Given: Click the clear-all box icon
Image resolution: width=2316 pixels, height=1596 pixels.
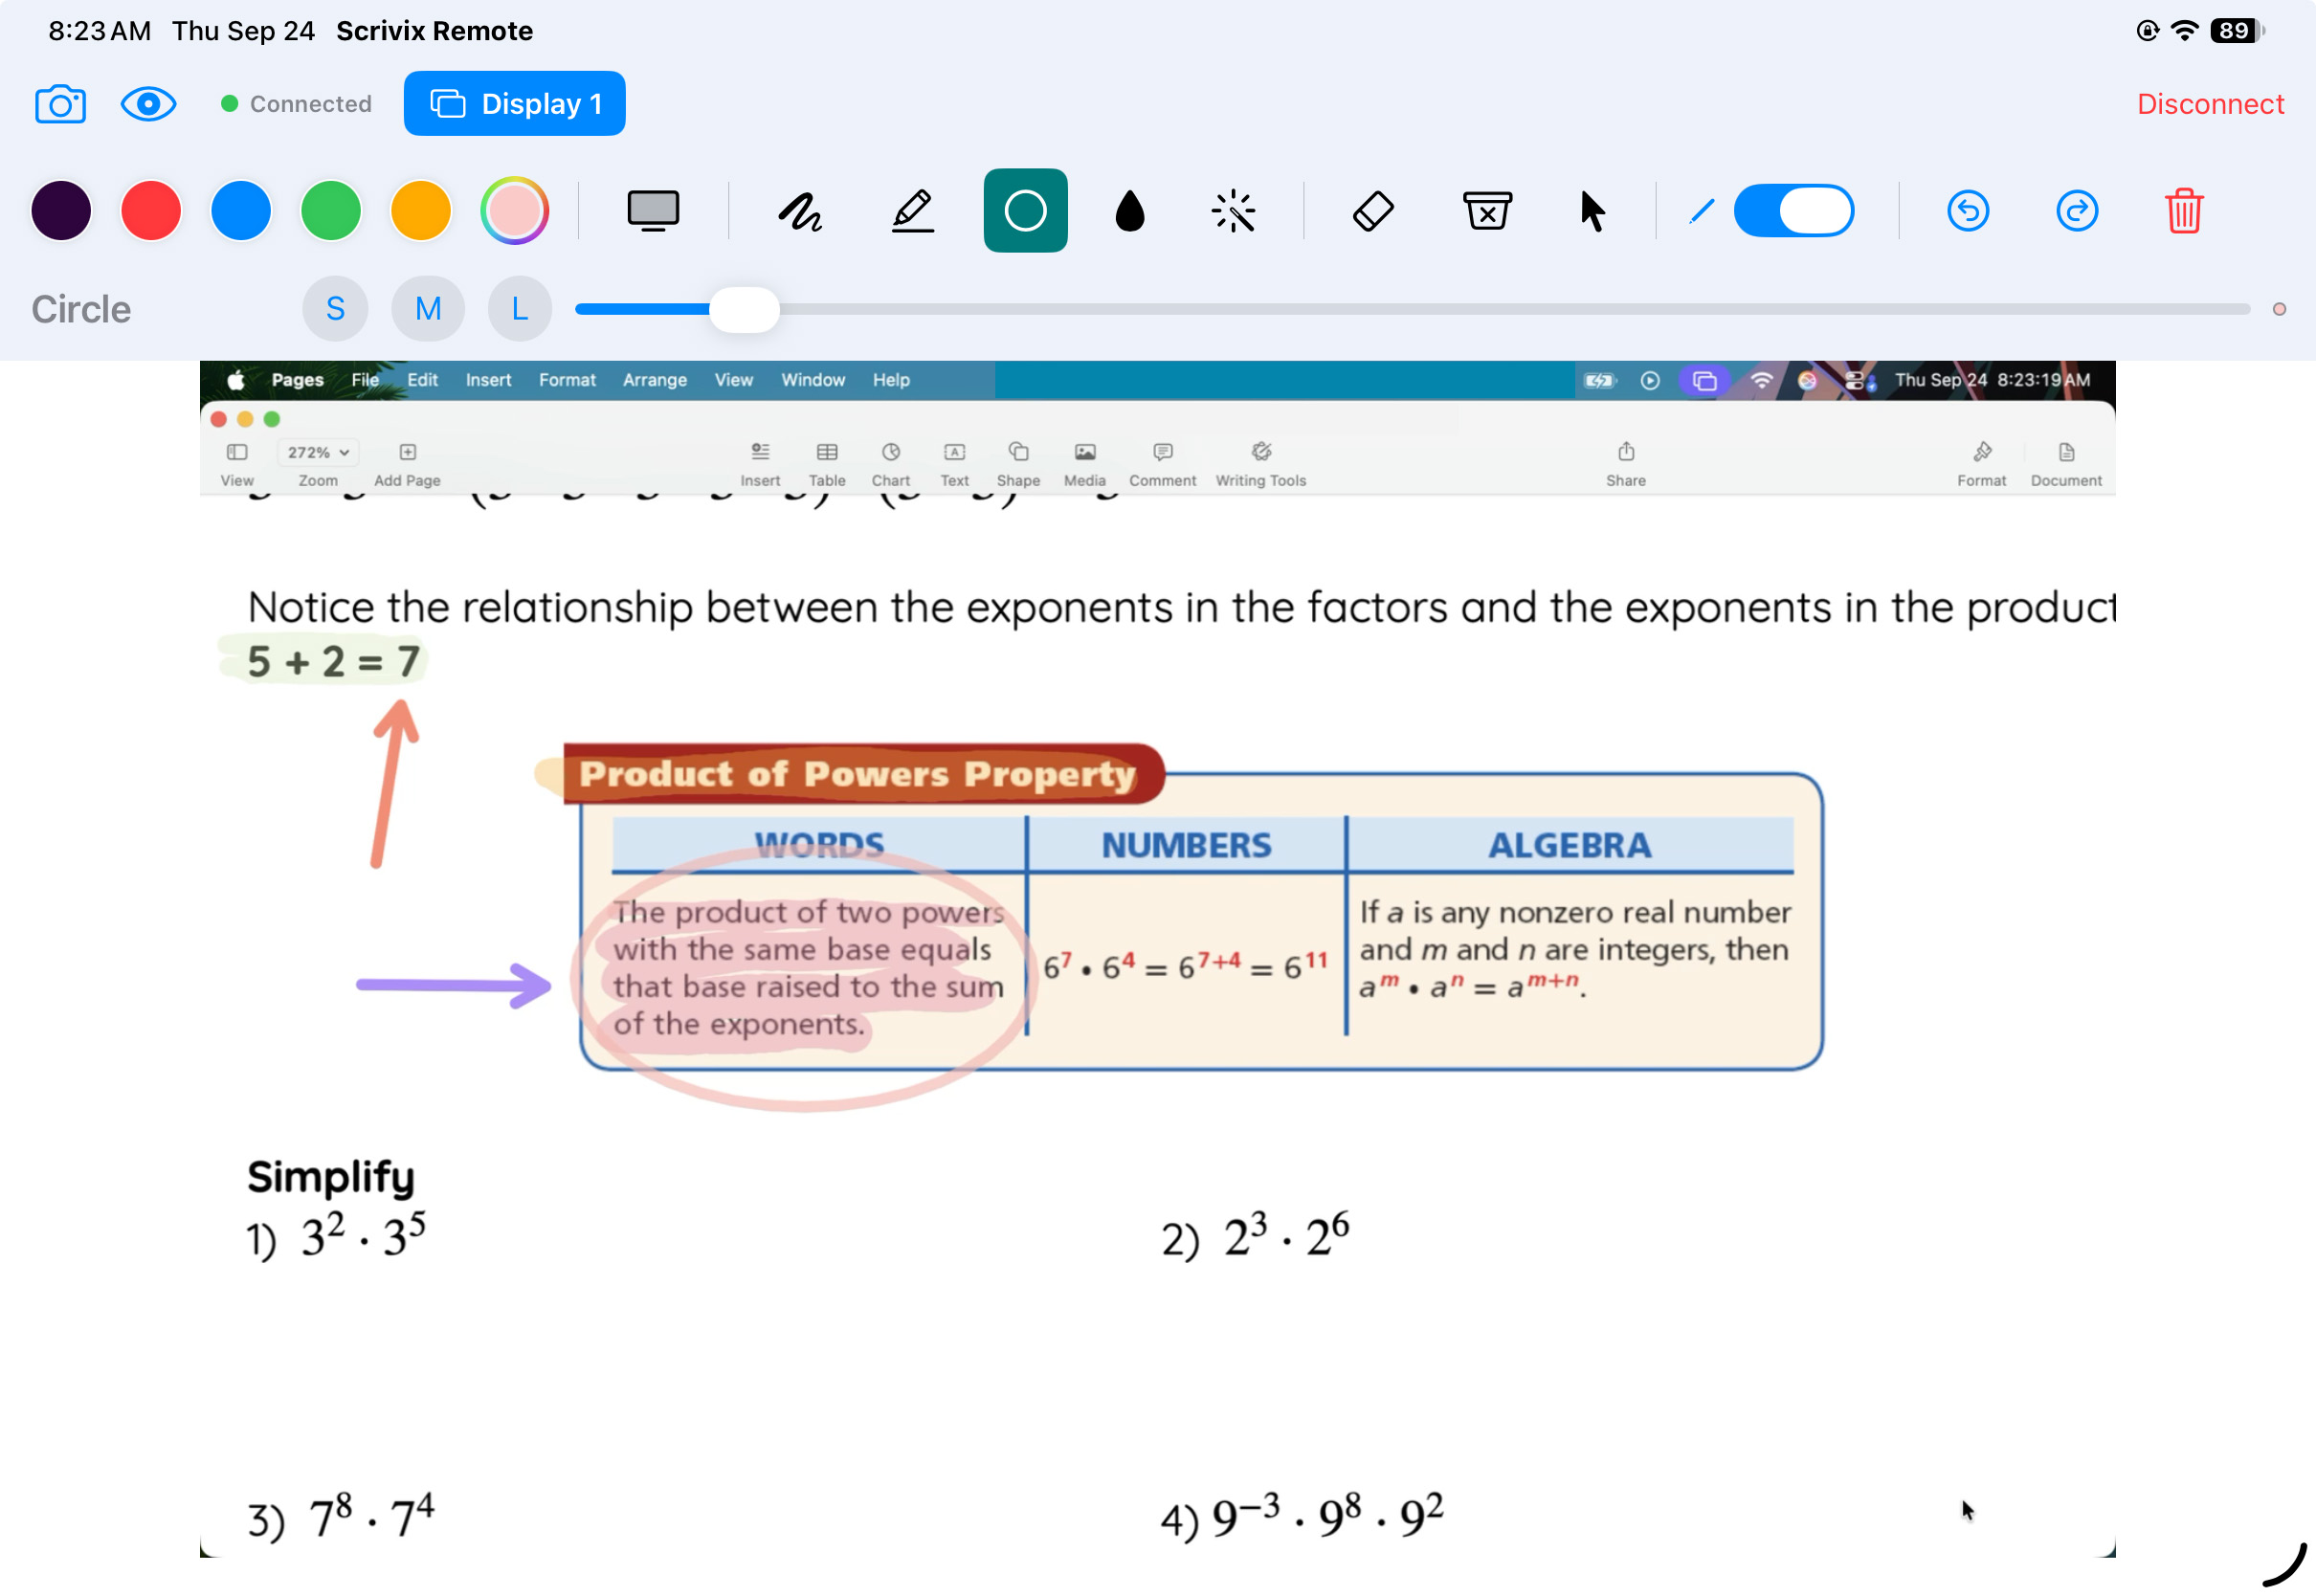Looking at the screenshot, I should (x=1487, y=211).
